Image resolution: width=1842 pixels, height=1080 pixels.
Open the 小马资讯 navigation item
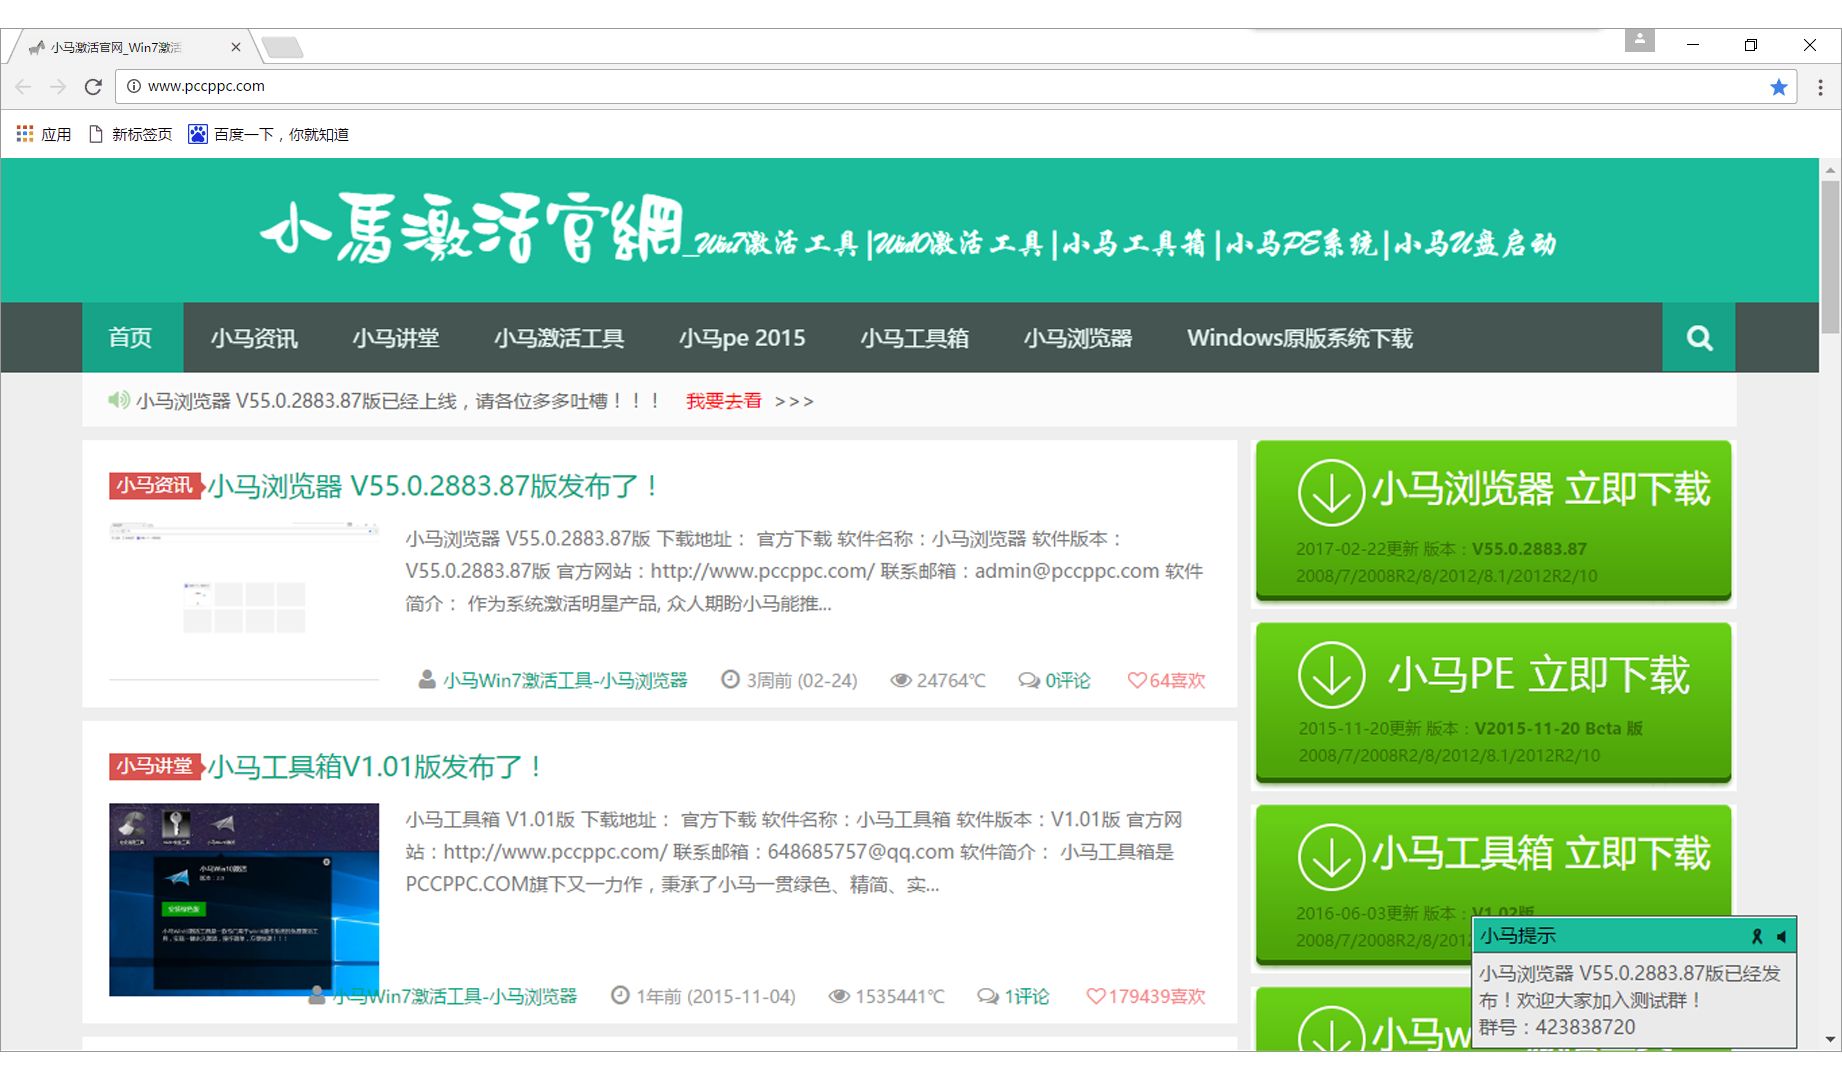pos(254,338)
